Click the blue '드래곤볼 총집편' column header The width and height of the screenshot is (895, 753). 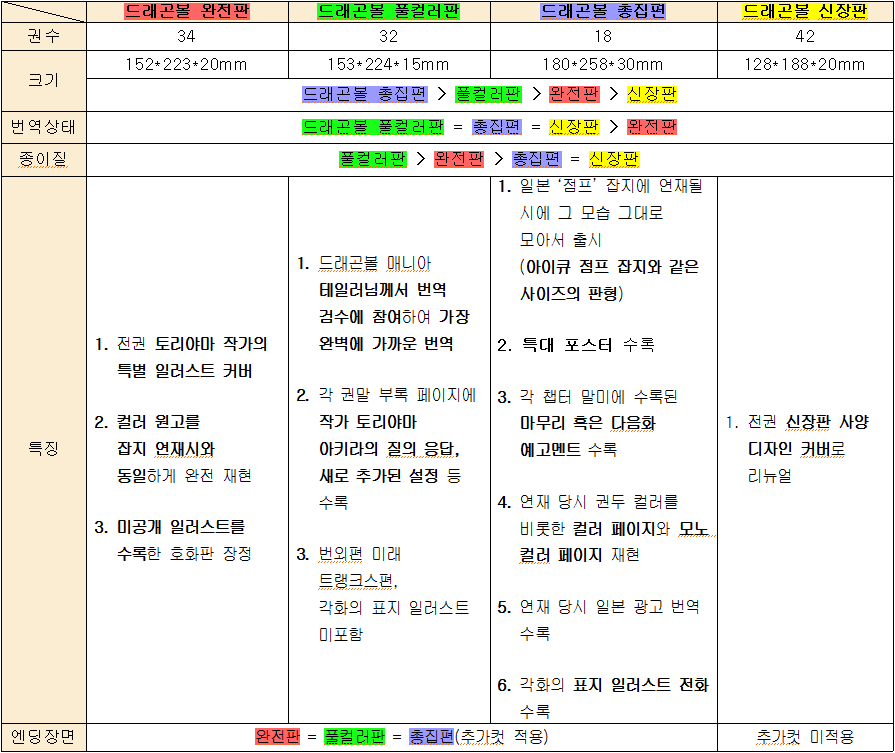tap(603, 11)
